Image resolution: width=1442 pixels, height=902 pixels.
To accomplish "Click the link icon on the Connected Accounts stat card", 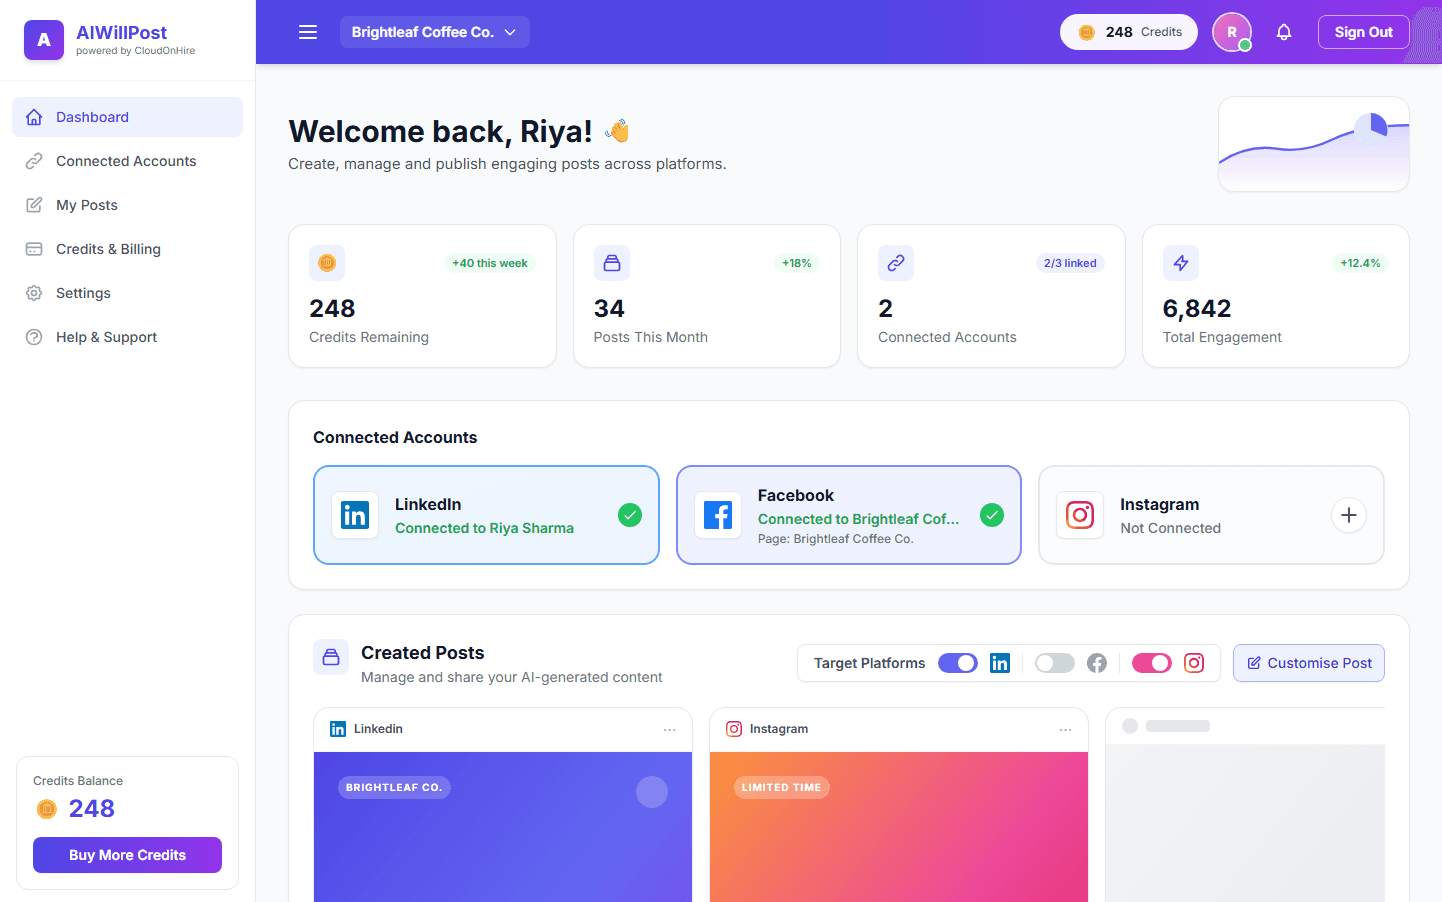I will coord(896,263).
